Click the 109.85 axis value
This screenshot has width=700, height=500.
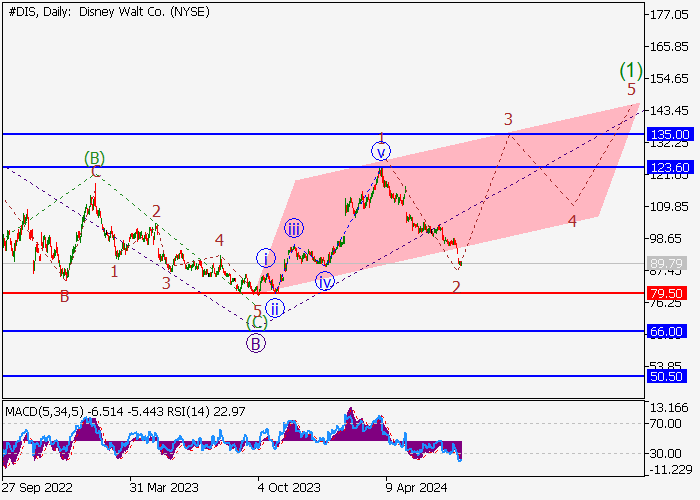(669, 207)
